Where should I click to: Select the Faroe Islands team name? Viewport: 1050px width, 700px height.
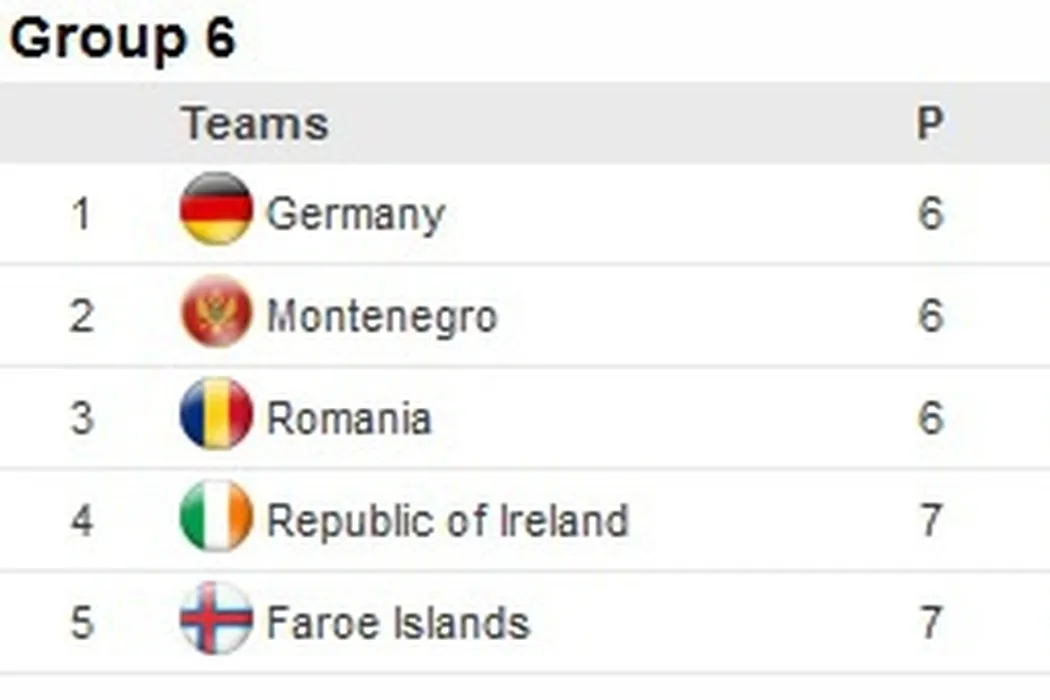pyautogui.click(x=397, y=622)
